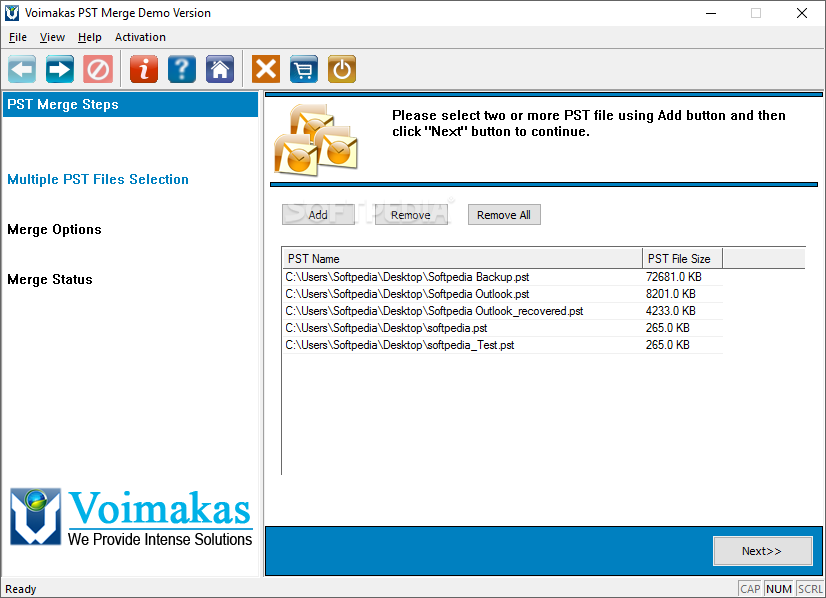Click the Voimakas app icon in title bar
This screenshot has width=826, height=598.
(x=12, y=13)
